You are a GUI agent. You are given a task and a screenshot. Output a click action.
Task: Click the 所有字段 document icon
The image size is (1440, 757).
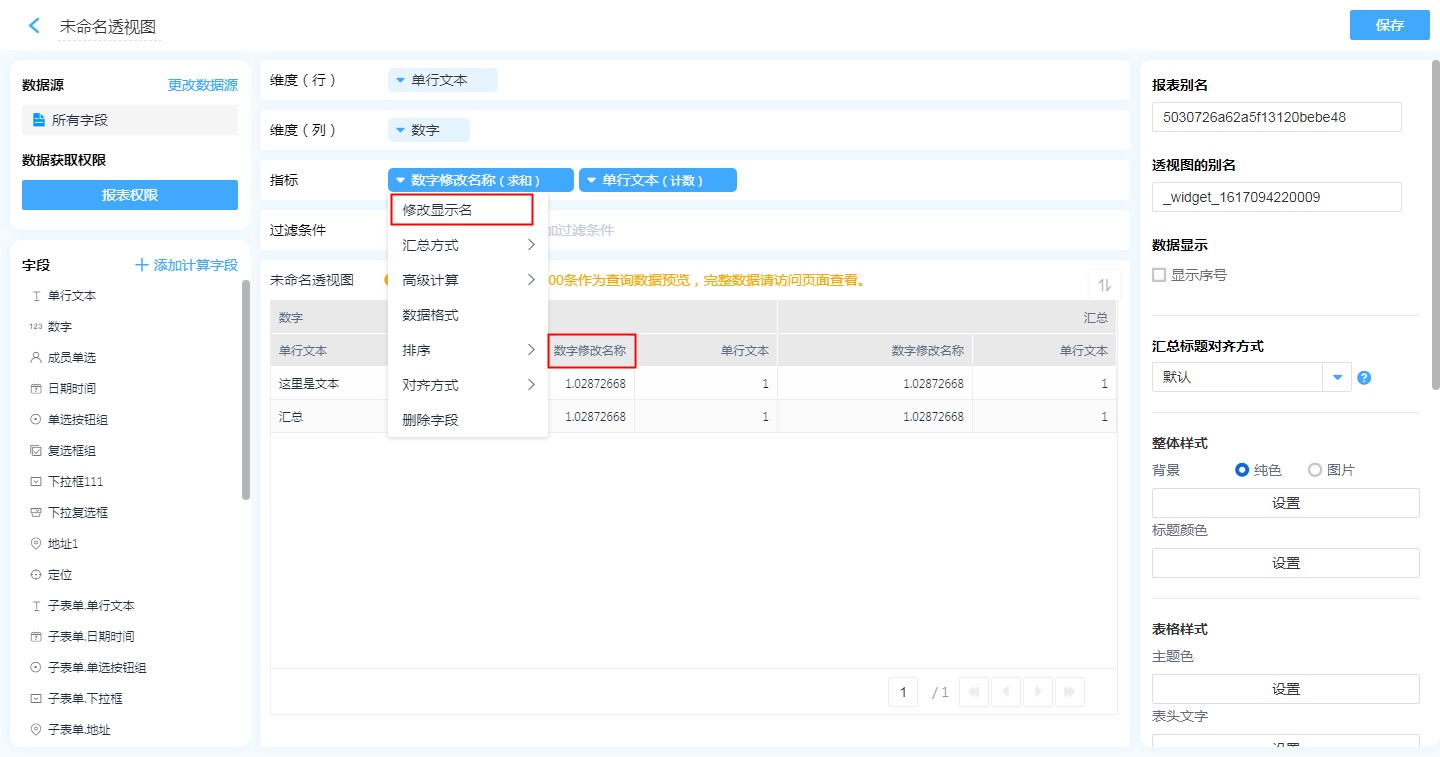[39, 120]
